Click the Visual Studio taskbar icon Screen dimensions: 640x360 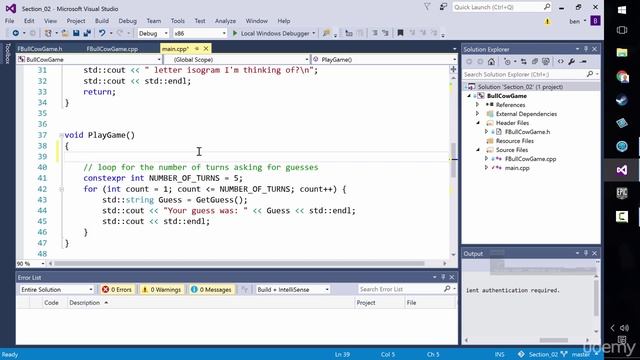pos(622,170)
